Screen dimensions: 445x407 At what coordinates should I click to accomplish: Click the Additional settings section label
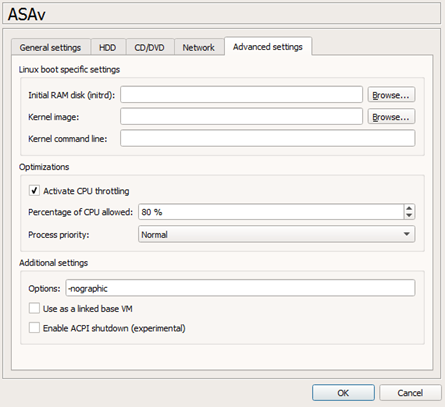click(x=53, y=263)
